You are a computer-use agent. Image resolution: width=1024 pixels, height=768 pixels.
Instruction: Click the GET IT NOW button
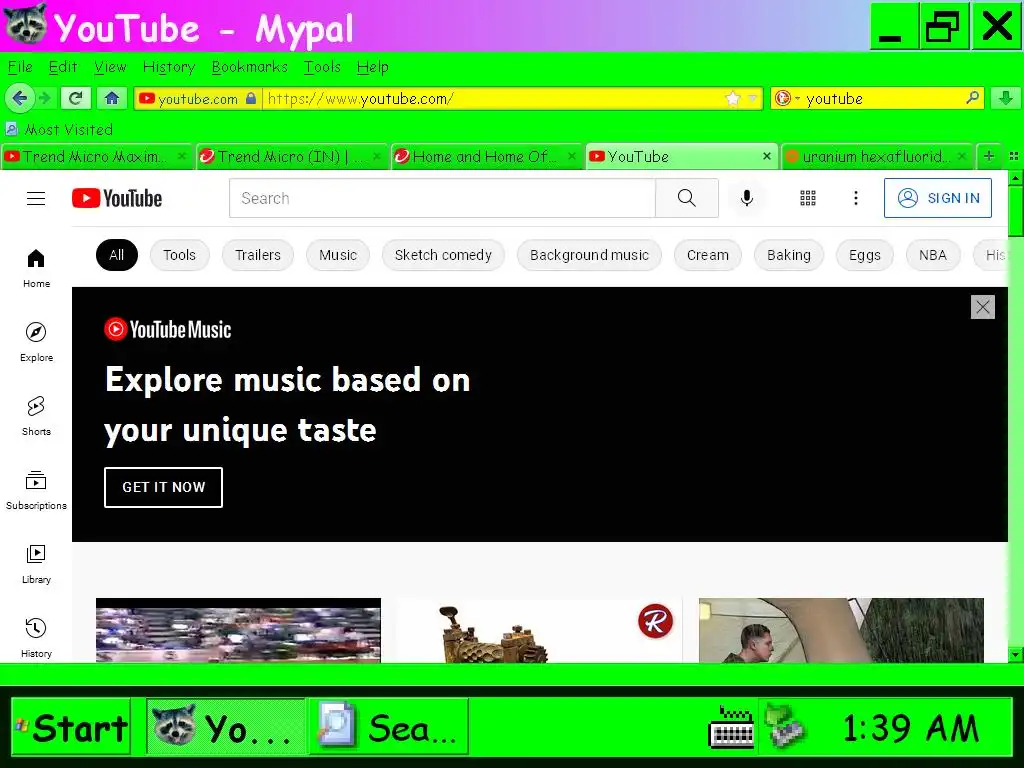tap(163, 487)
